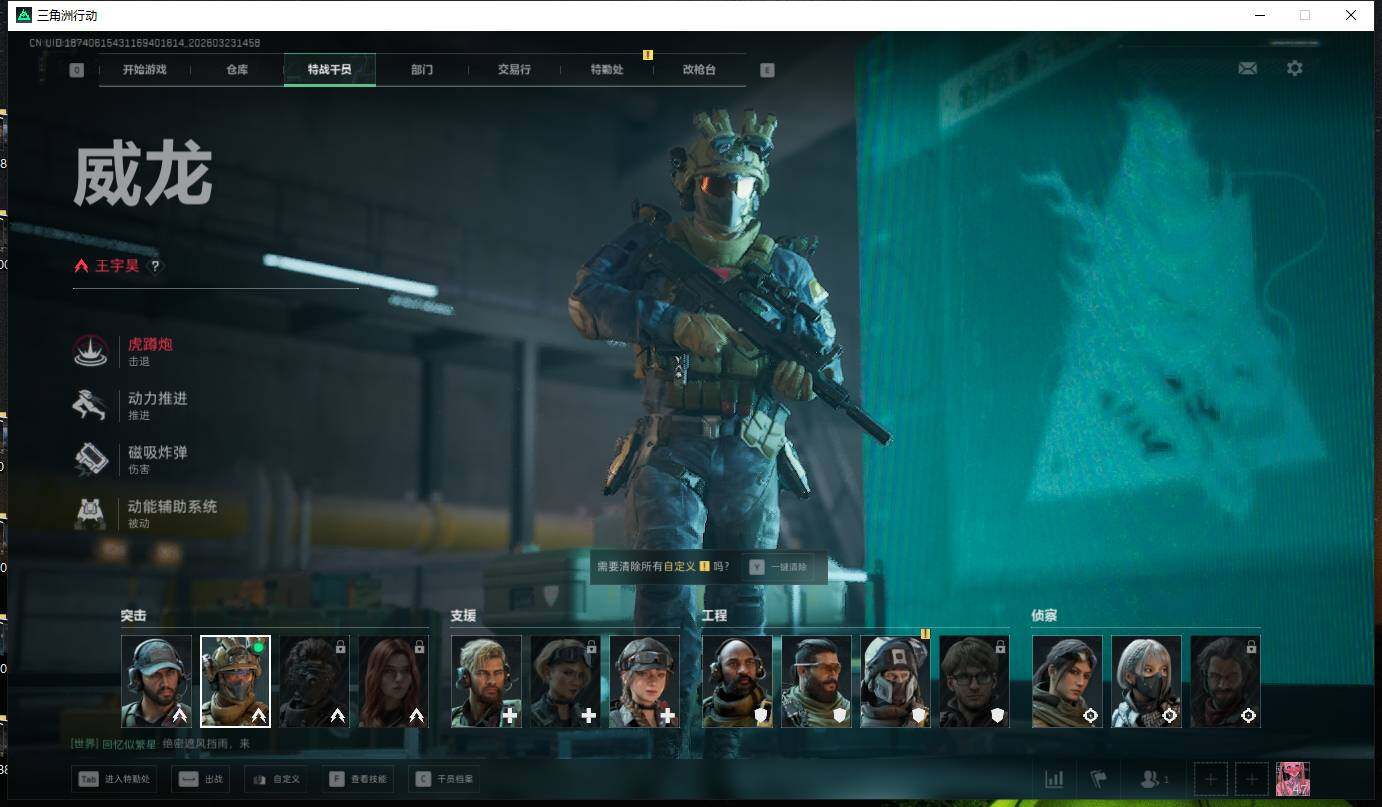Click the 进入特勤处 button
The image size is (1382, 807).
[x=114, y=779]
